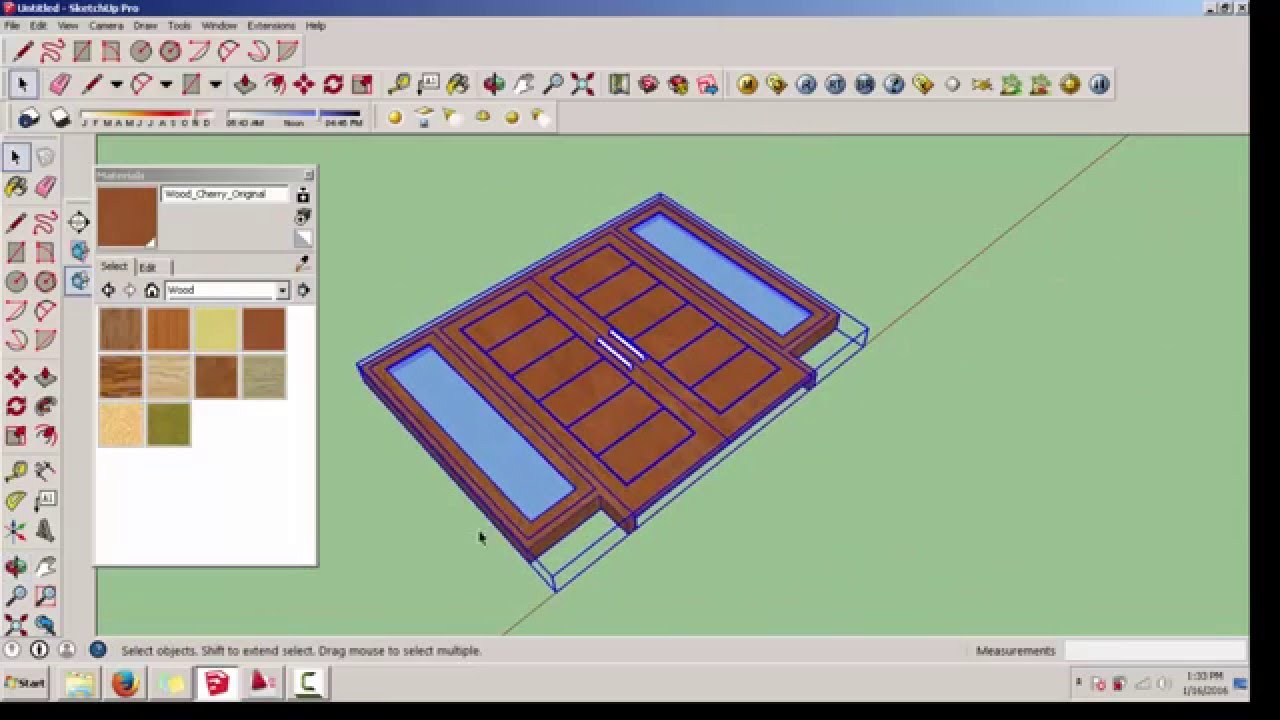Open the Extensions menu
This screenshot has height=720, width=1280.
coord(271,25)
